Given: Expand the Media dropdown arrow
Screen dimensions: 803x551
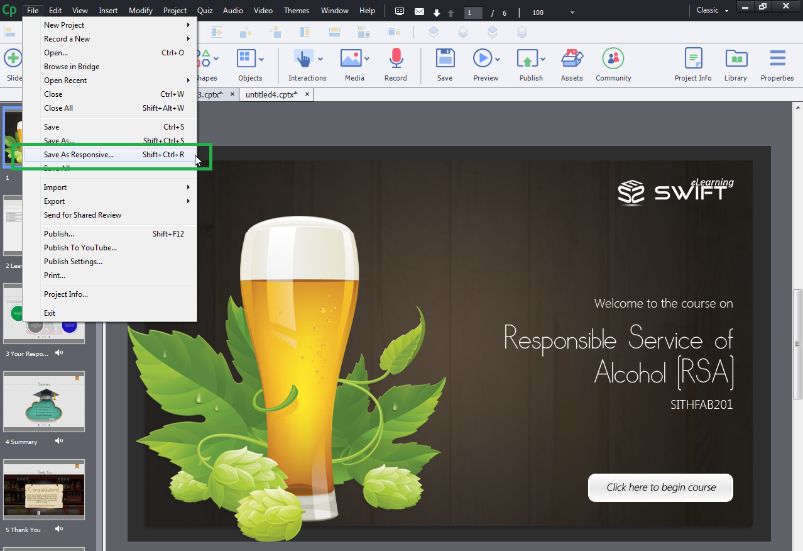Looking at the screenshot, I should coord(367,59).
